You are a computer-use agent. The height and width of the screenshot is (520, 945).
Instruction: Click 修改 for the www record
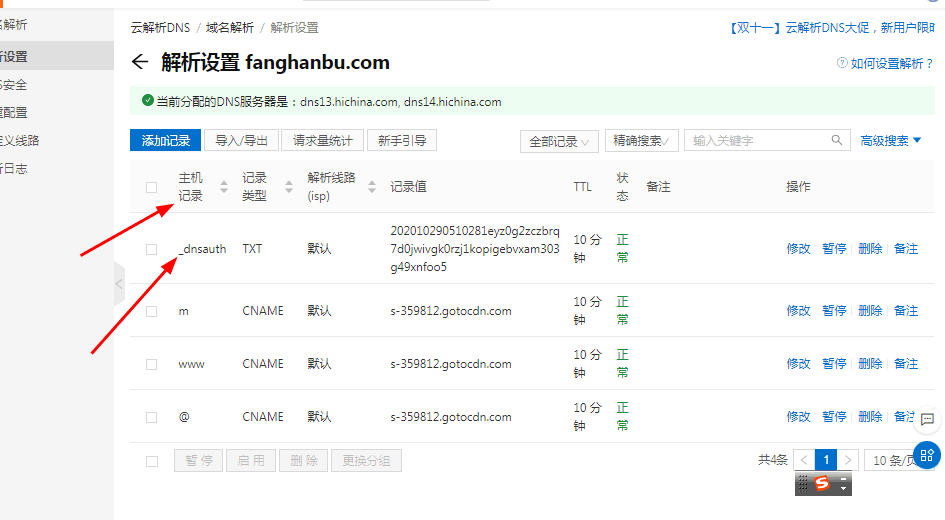coord(799,363)
